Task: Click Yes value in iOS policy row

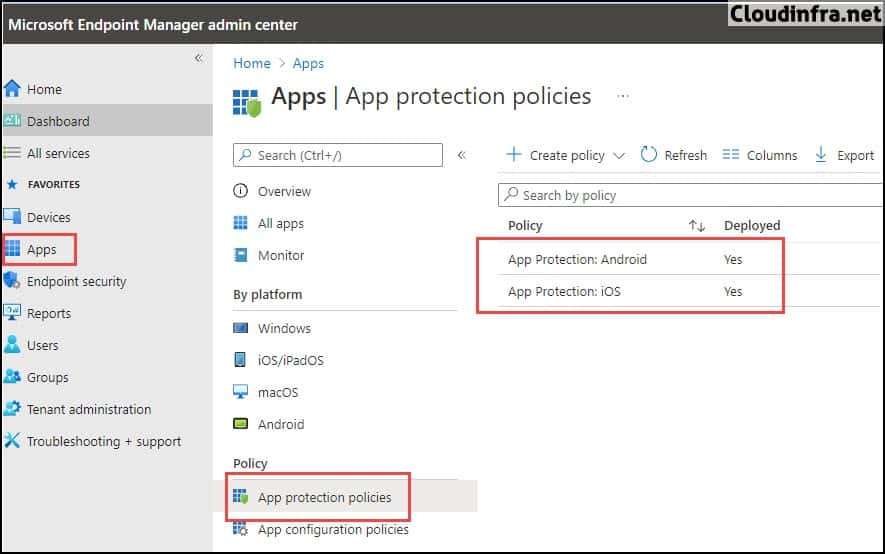Action: (x=733, y=292)
